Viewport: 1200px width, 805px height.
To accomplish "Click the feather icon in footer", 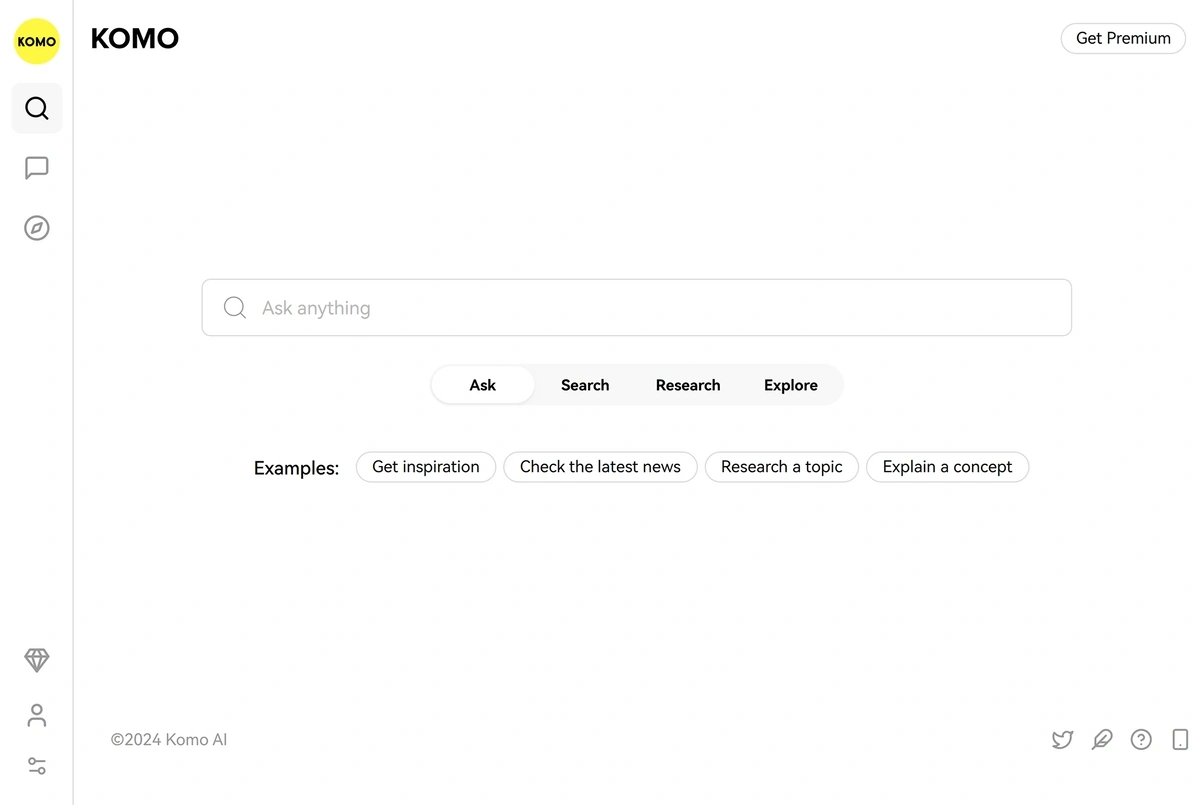I will coord(1102,740).
